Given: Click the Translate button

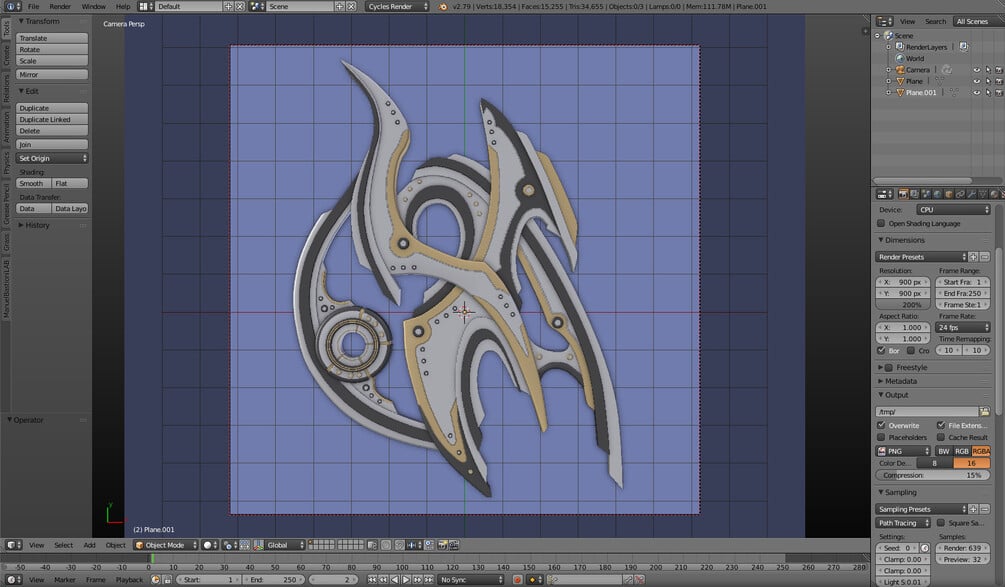Looking at the screenshot, I should (x=52, y=38).
